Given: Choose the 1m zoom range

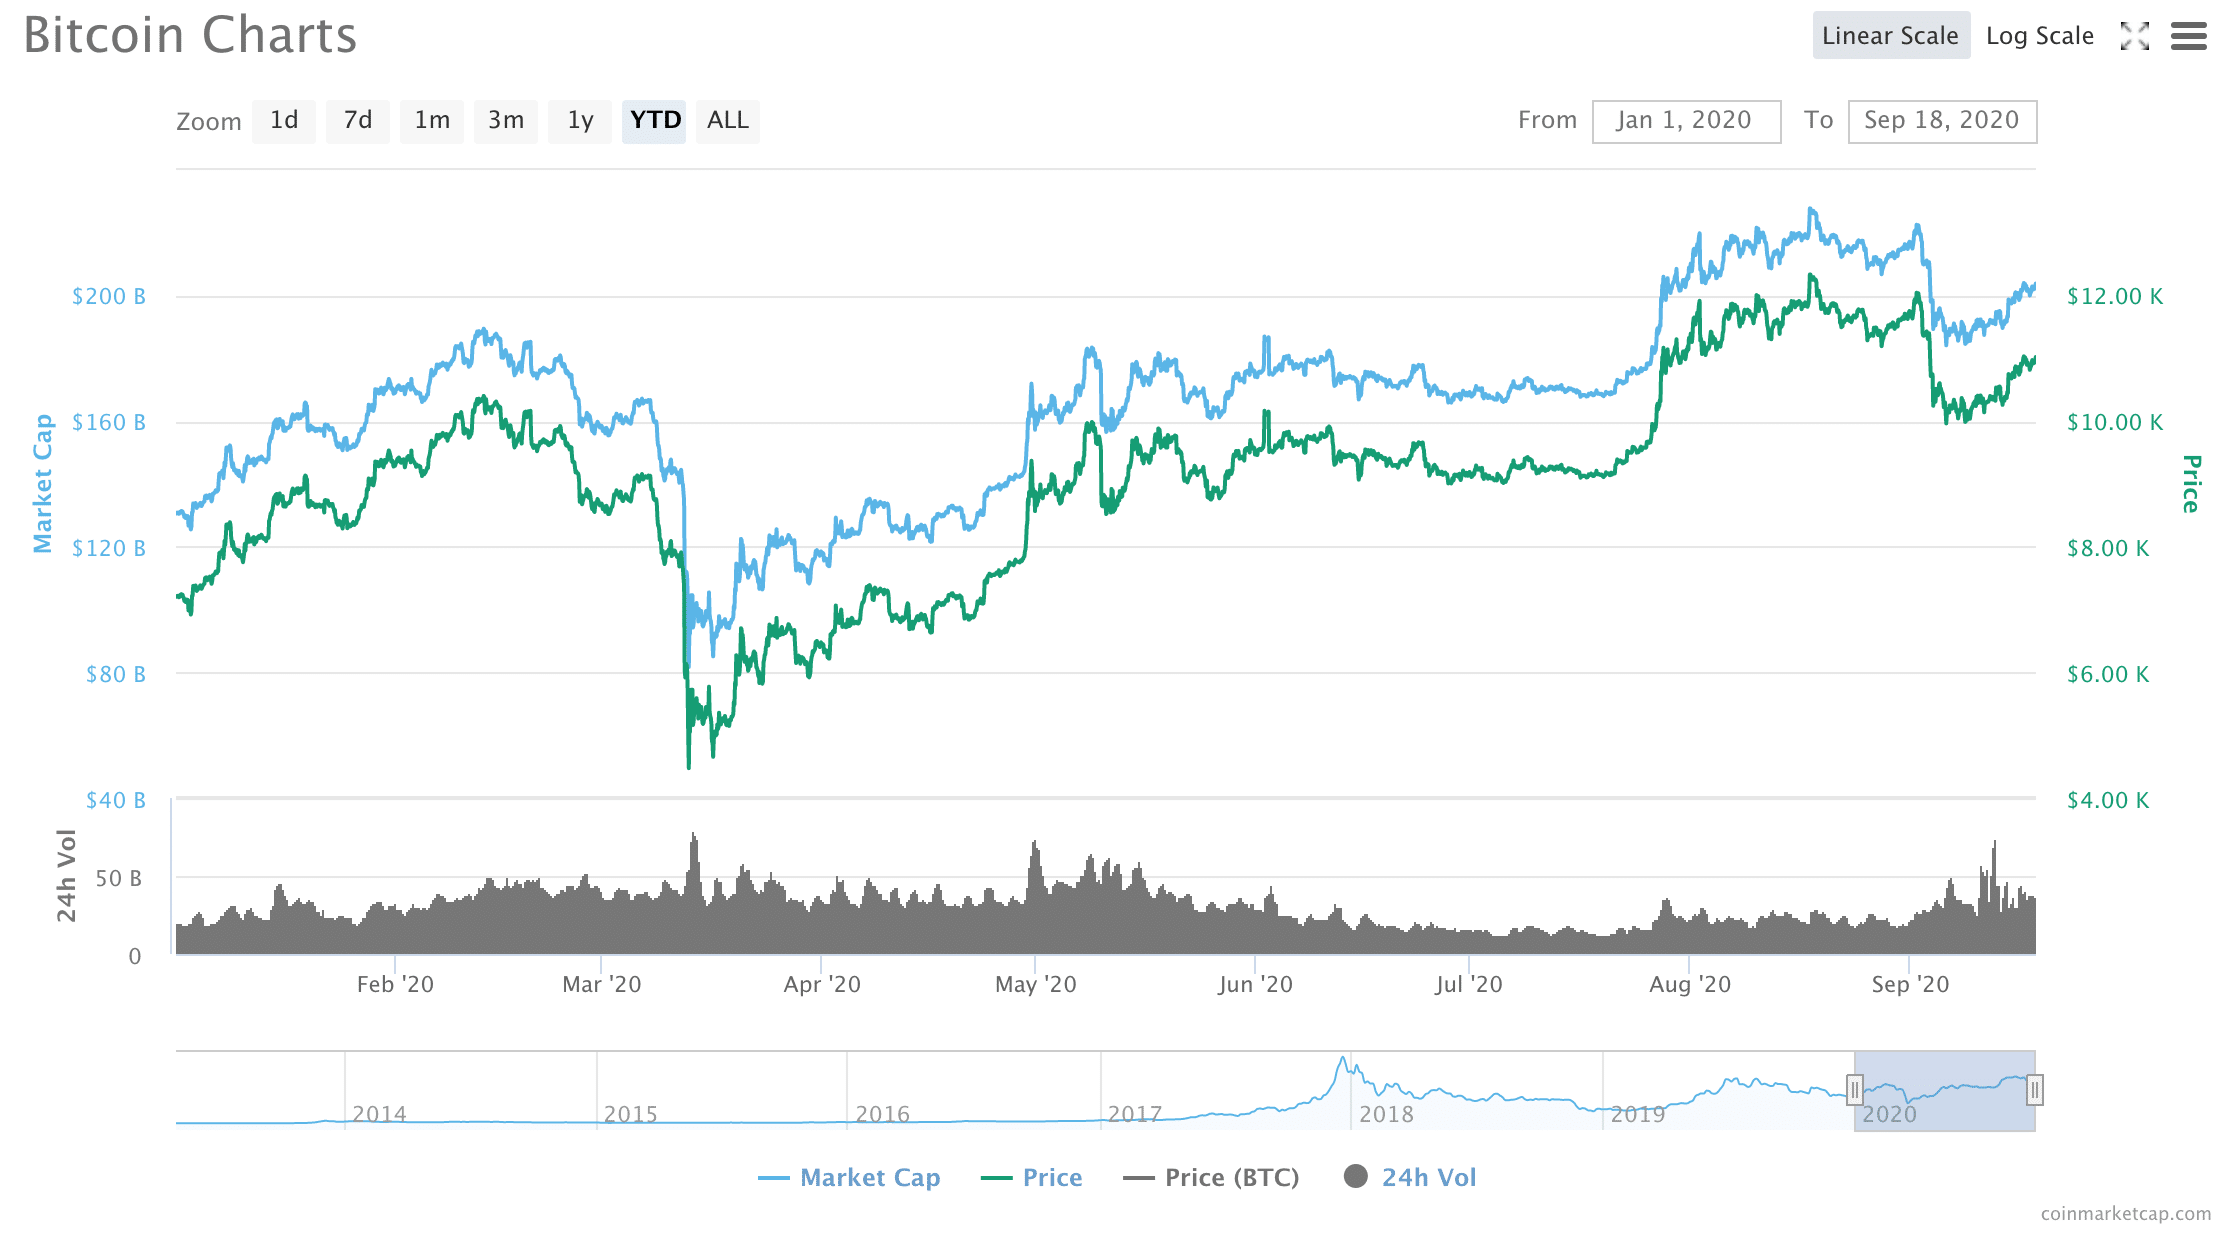Looking at the screenshot, I should 432,121.
